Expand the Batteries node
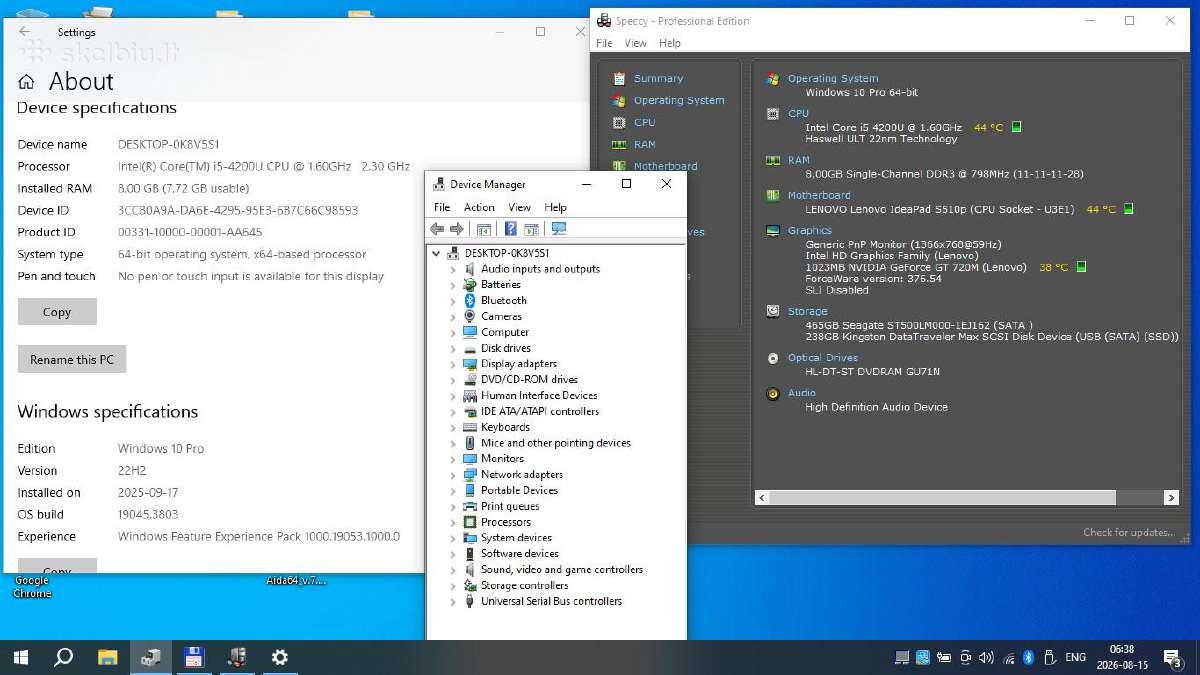 pyautogui.click(x=453, y=285)
